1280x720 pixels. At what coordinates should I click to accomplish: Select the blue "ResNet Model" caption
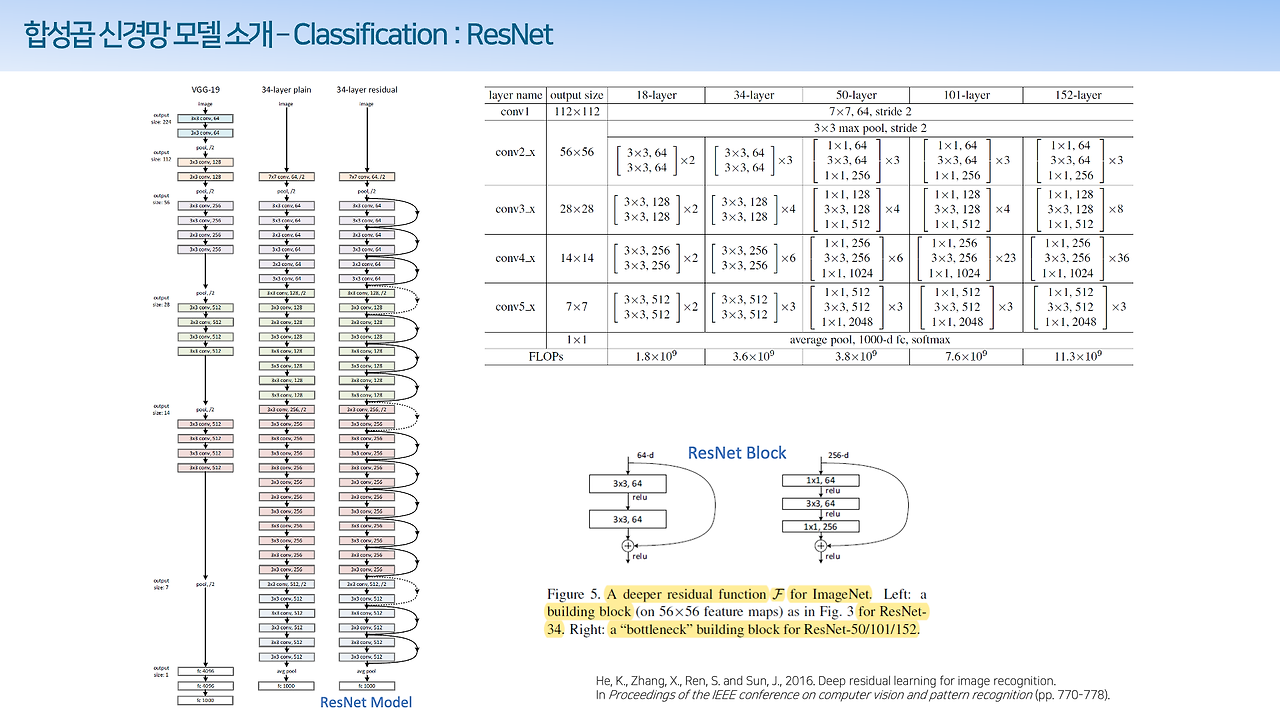[366, 702]
